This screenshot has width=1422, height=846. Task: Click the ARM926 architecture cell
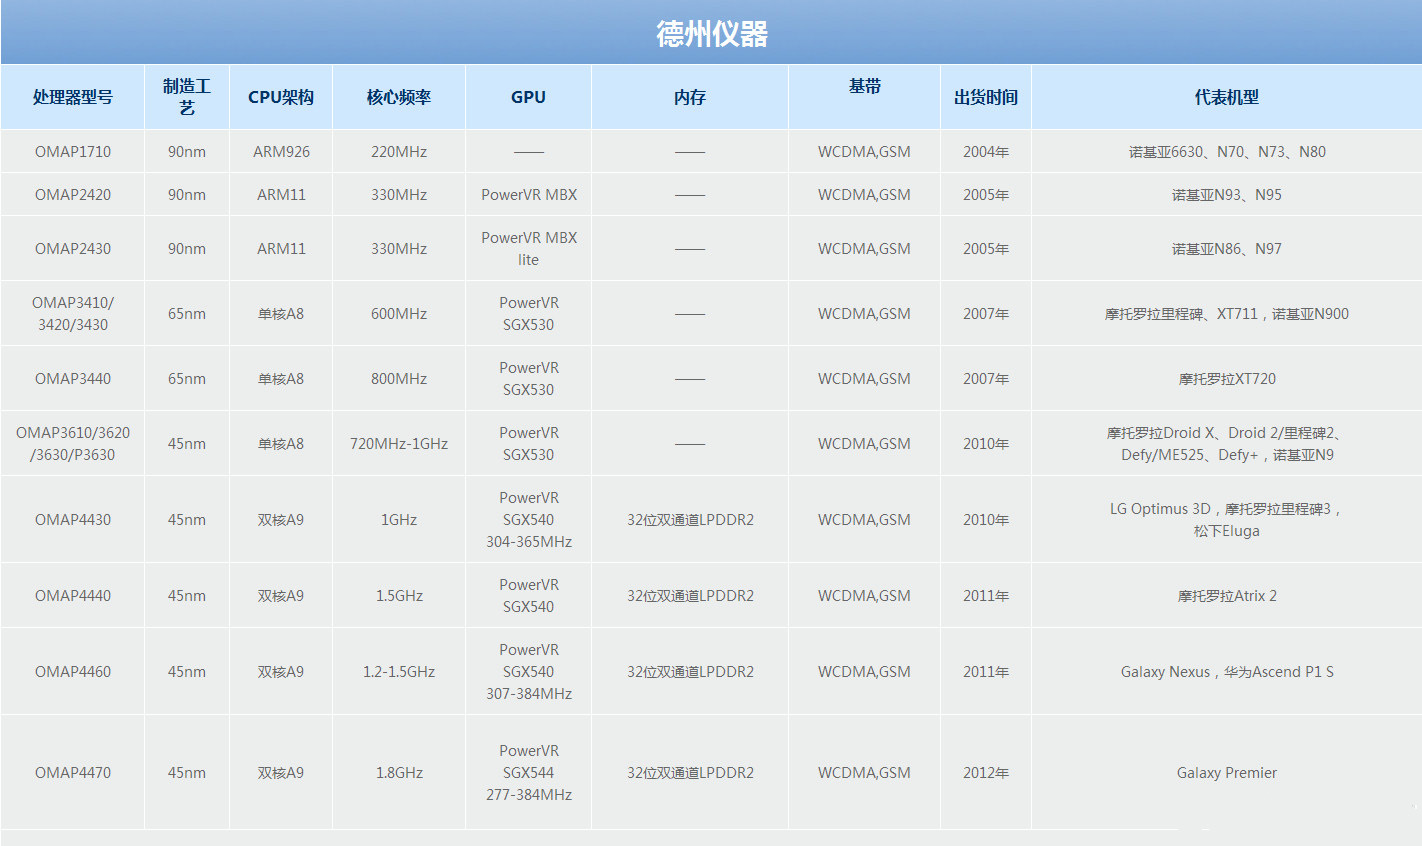[281, 152]
